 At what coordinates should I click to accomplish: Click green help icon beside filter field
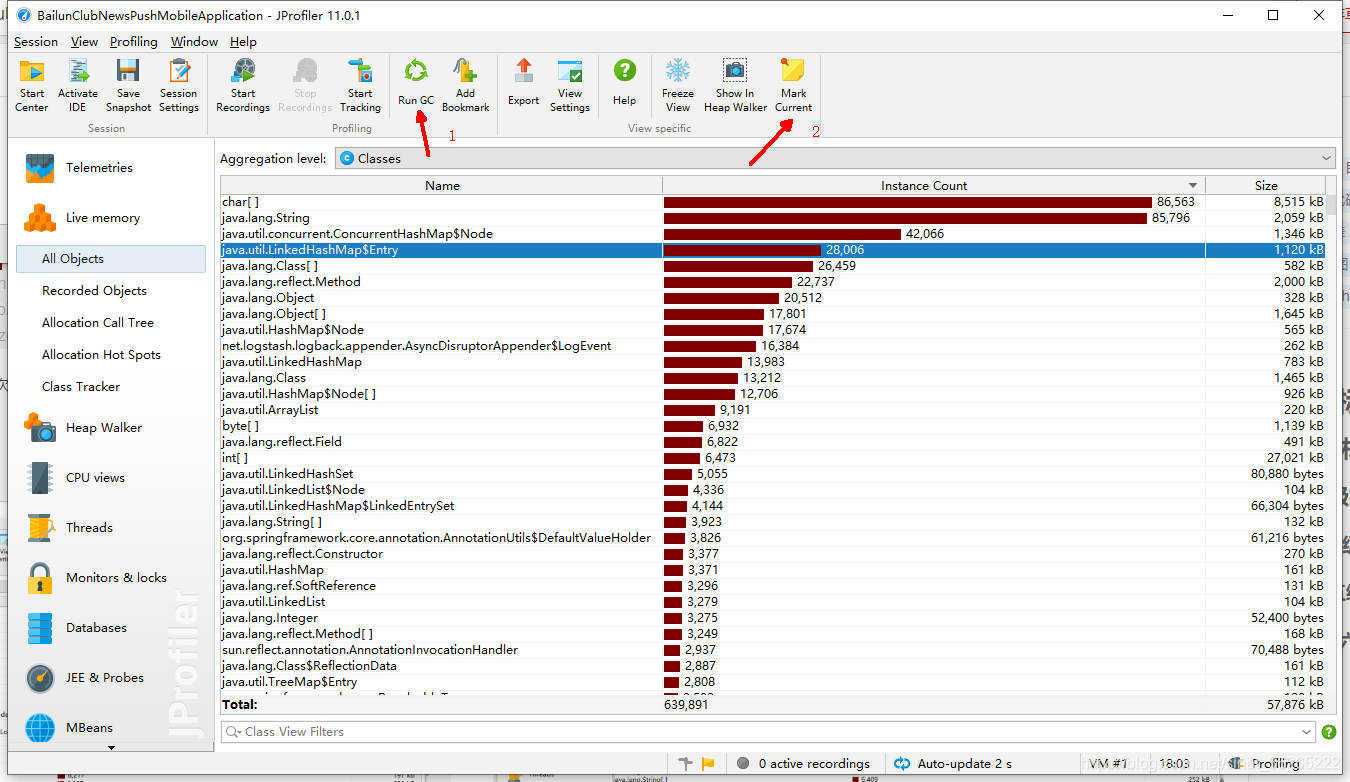click(x=1329, y=732)
